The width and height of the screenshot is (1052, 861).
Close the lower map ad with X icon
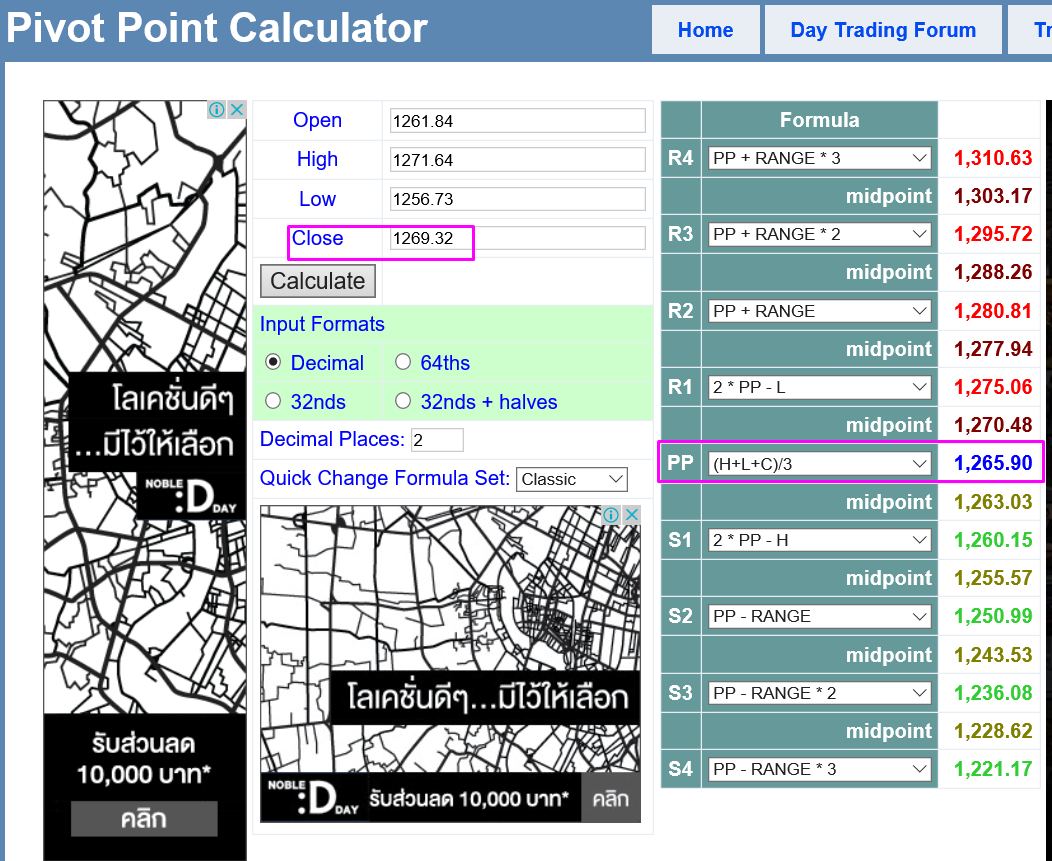pos(631,515)
